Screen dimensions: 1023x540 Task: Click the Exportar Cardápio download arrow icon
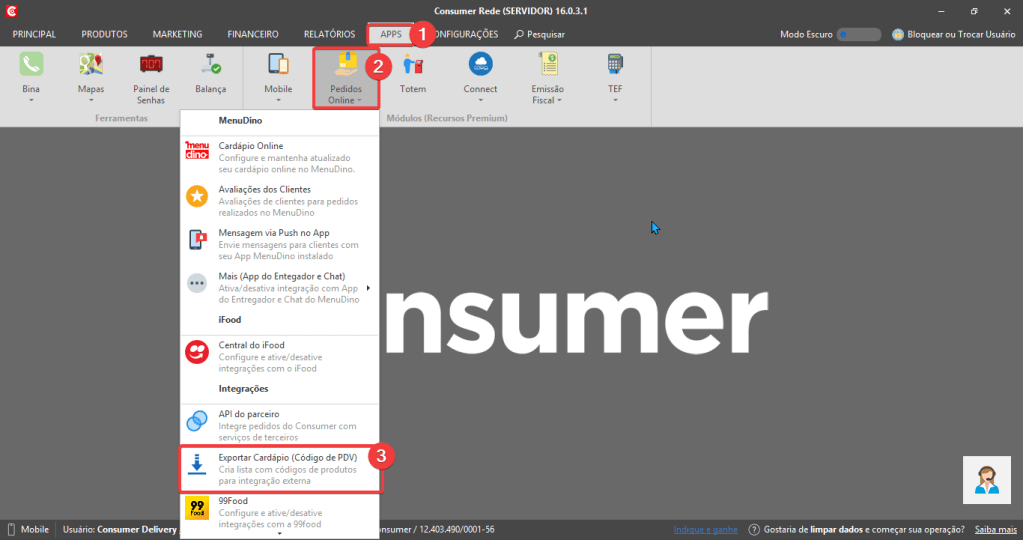197,464
